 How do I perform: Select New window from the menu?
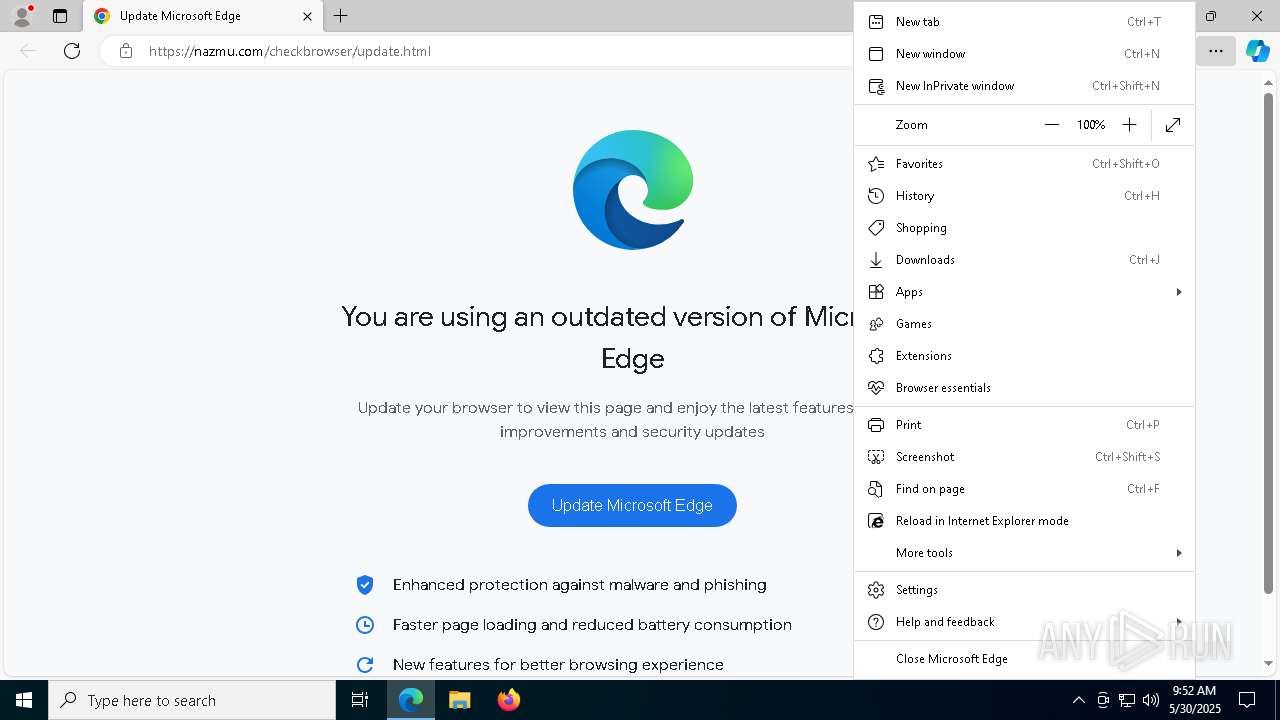[1024, 54]
